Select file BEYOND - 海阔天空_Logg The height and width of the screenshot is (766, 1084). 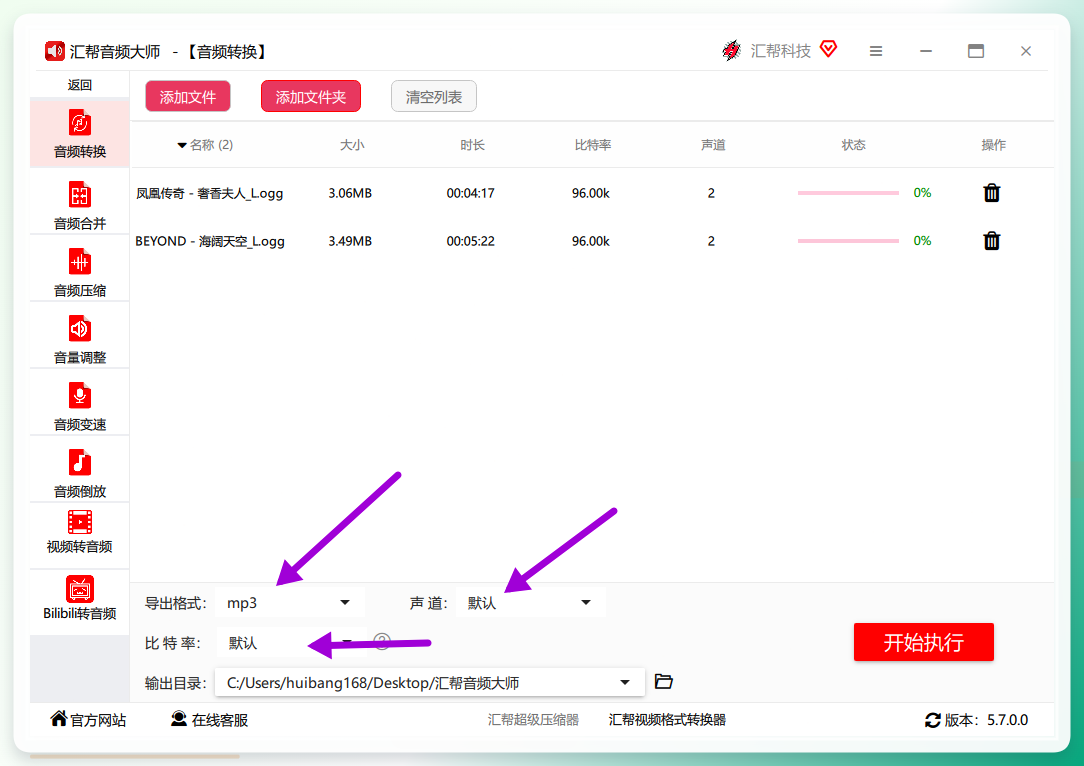pyautogui.click(x=209, y=241)
